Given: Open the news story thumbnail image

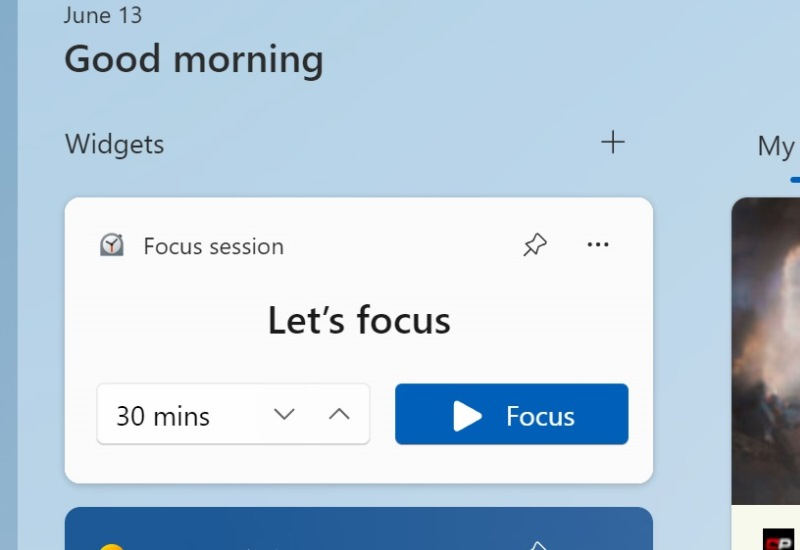Looking at the screenshot, I should (766, 350).
